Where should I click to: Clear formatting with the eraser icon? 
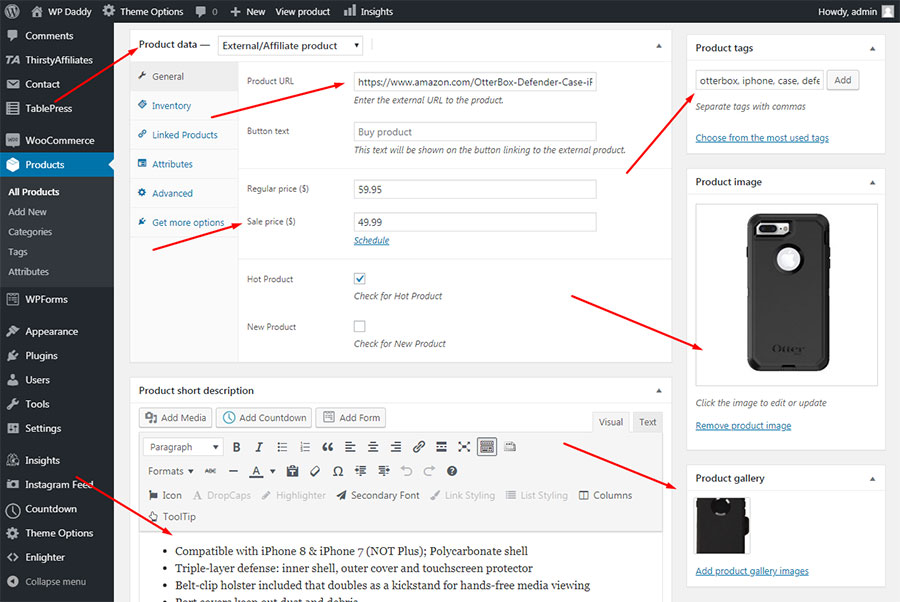[x=315, y=471]
